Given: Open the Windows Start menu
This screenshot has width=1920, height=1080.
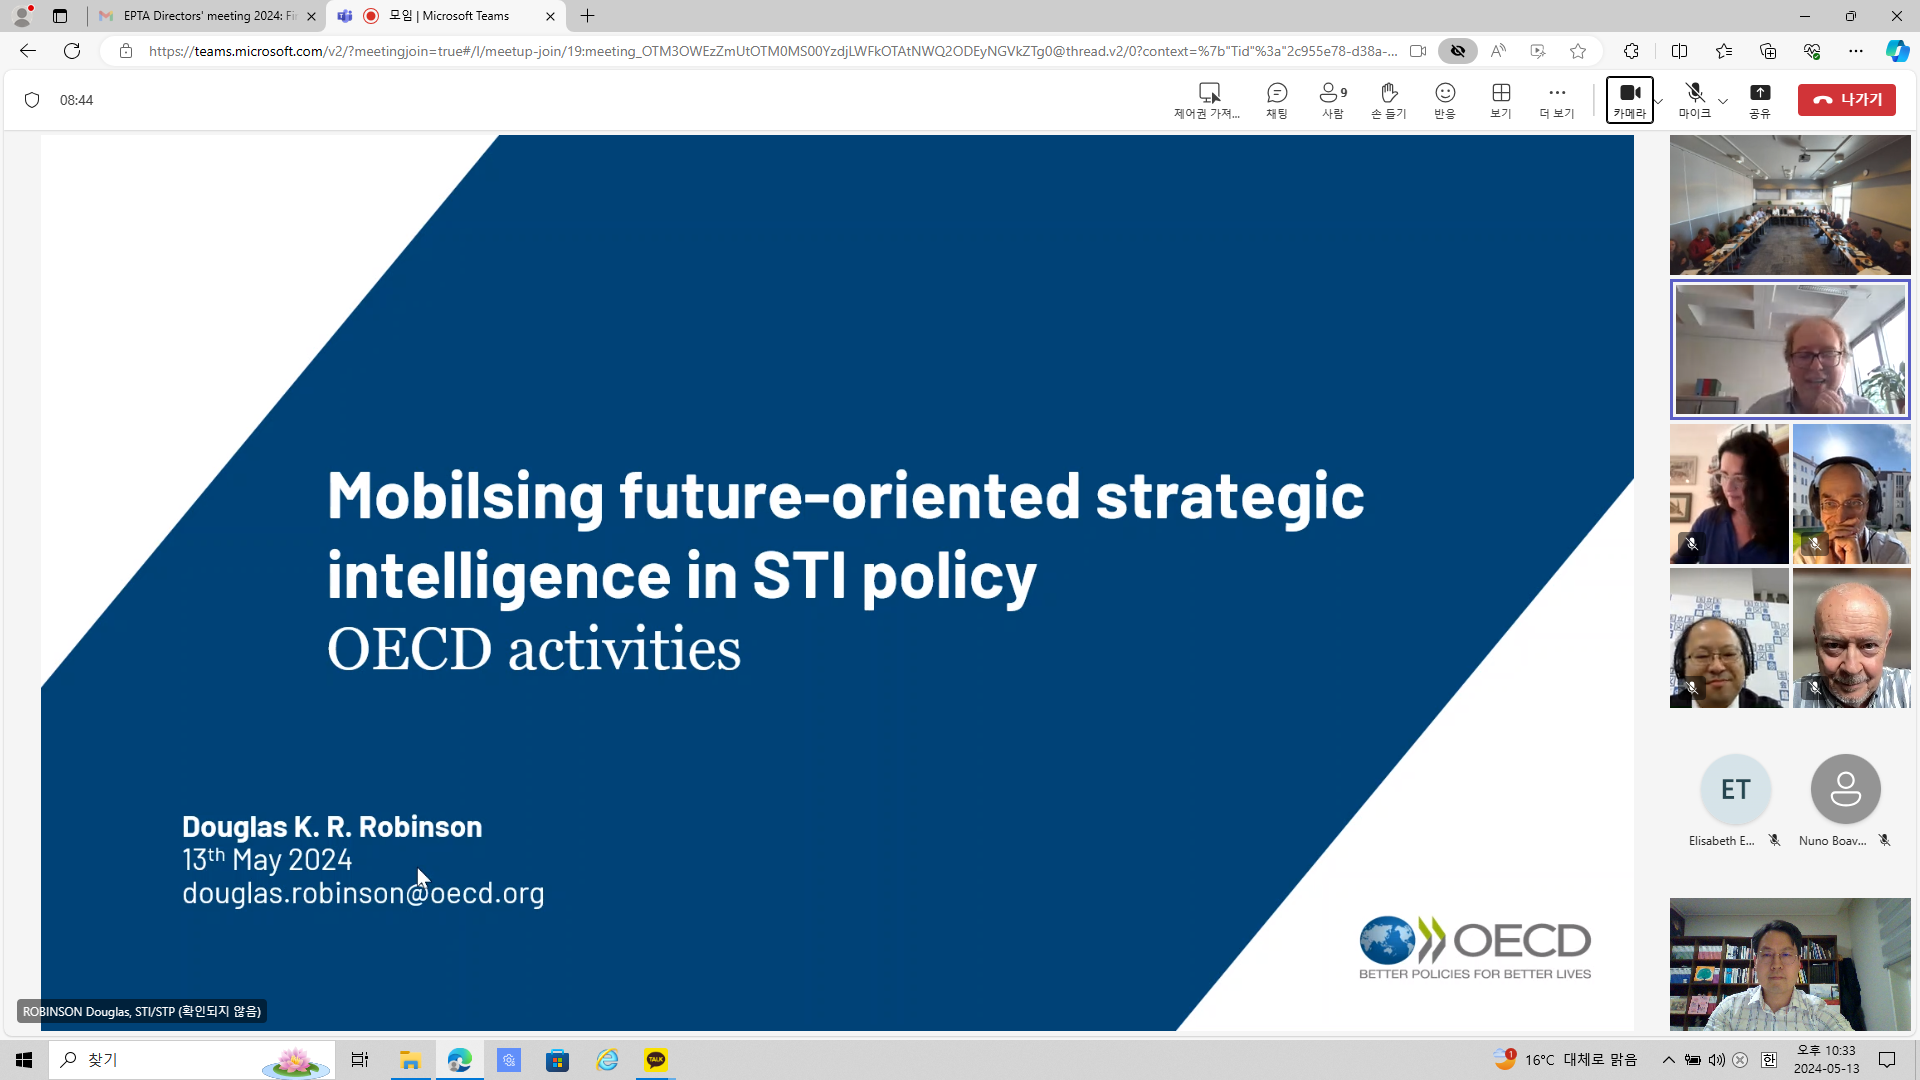Looking at the screenshot, I should pos(24,1060).
